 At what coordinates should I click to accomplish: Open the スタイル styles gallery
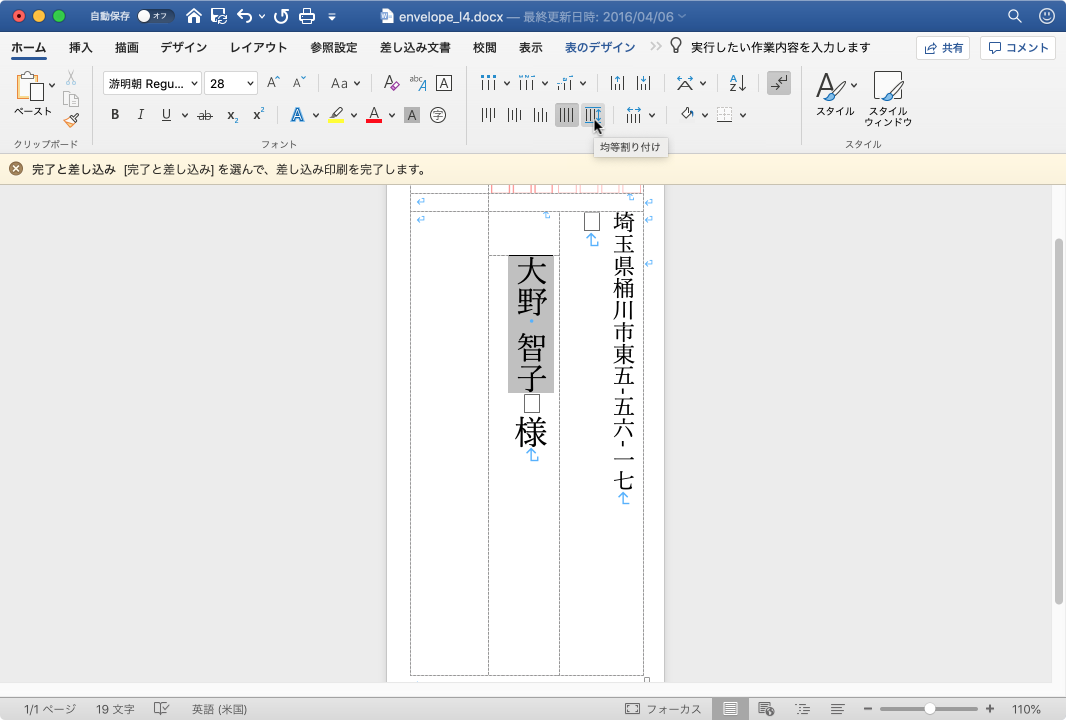[x=836, y=94]
